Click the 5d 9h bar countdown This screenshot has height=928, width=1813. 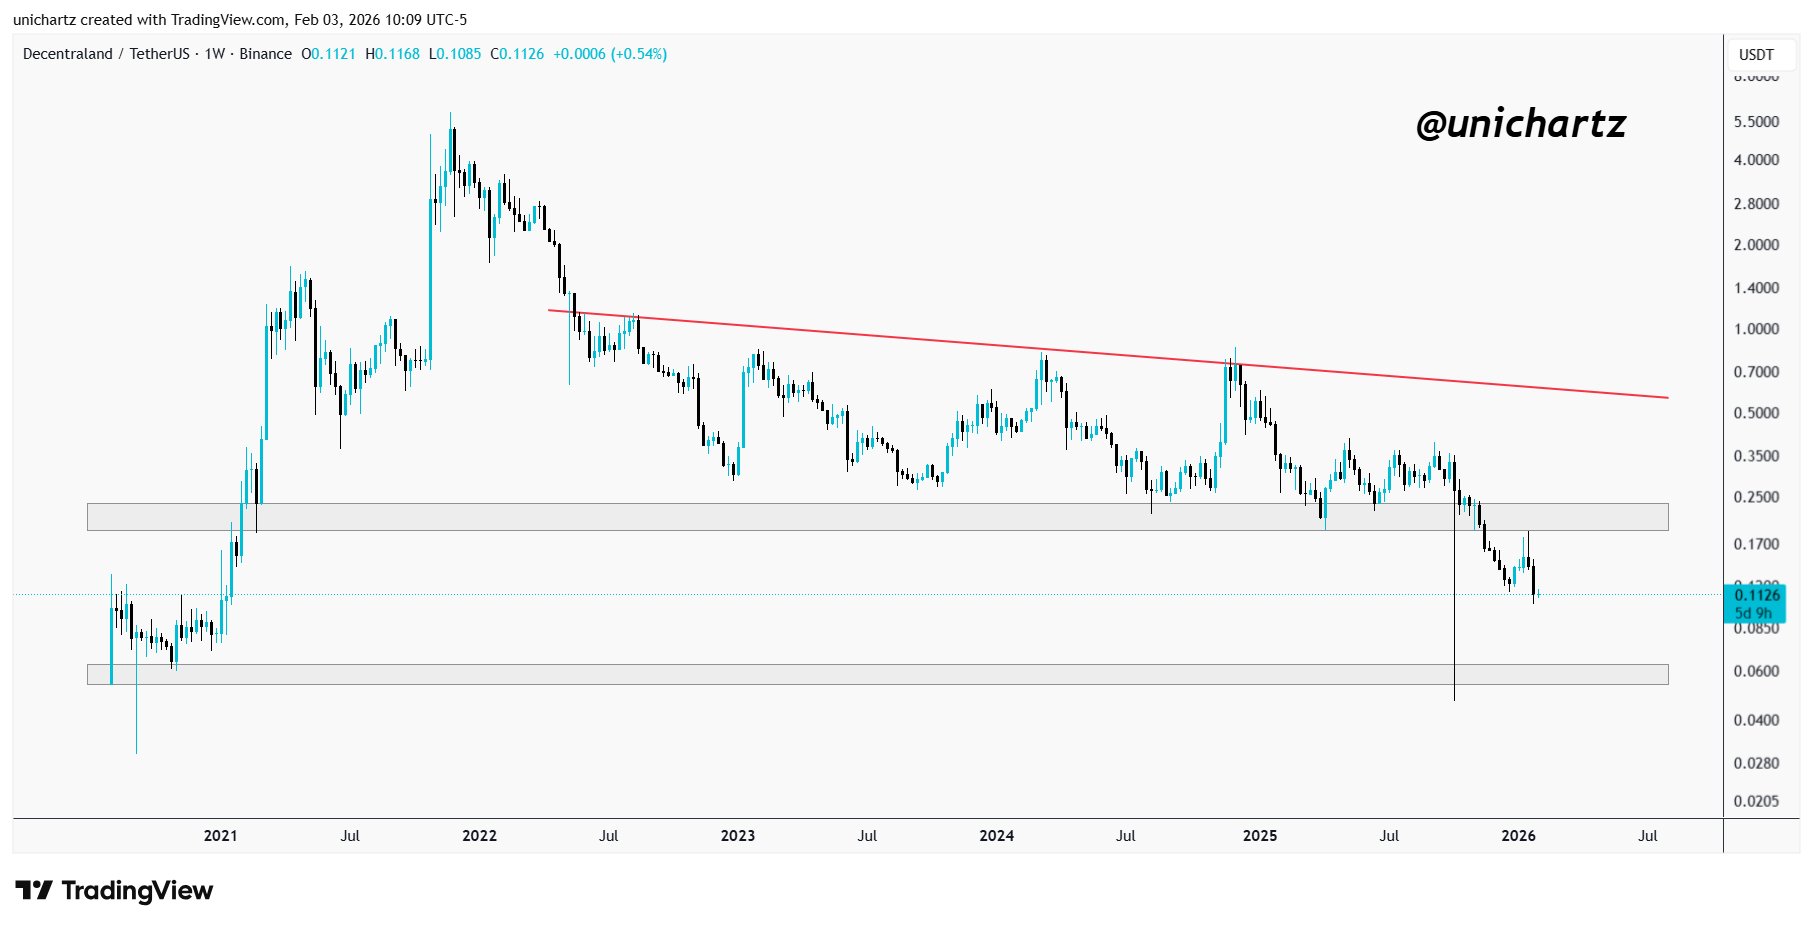click(1753, 613)
